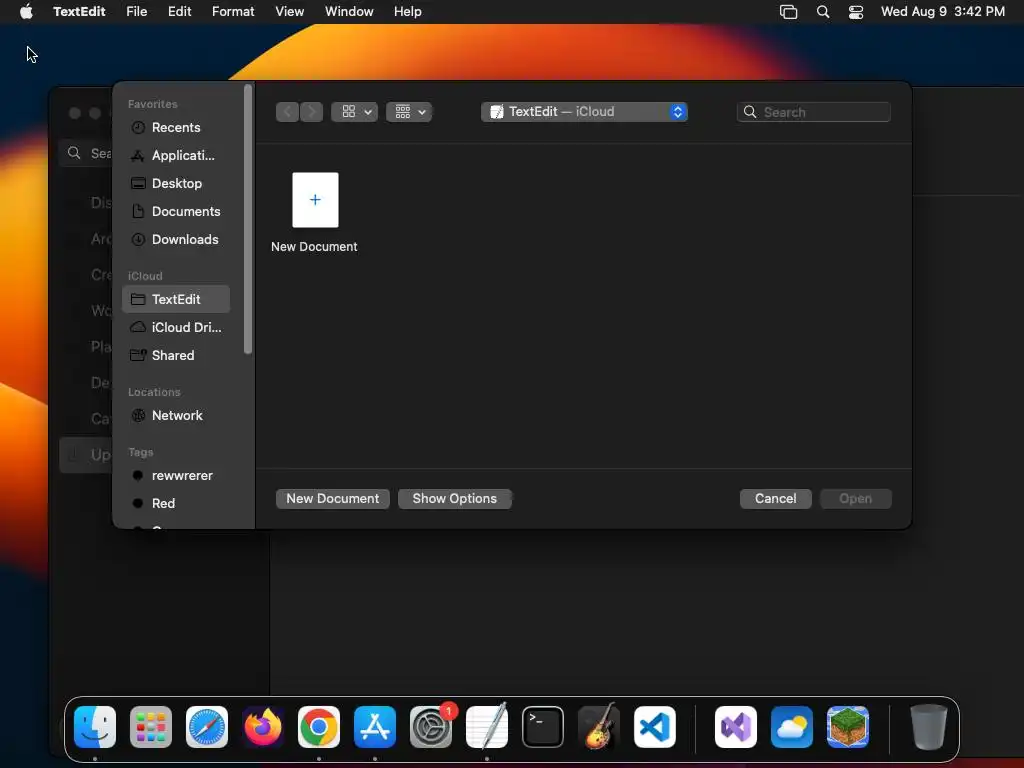Open Visual Studio from the Dock
This screenshot has width=1024, height=768.
(736, 727)
